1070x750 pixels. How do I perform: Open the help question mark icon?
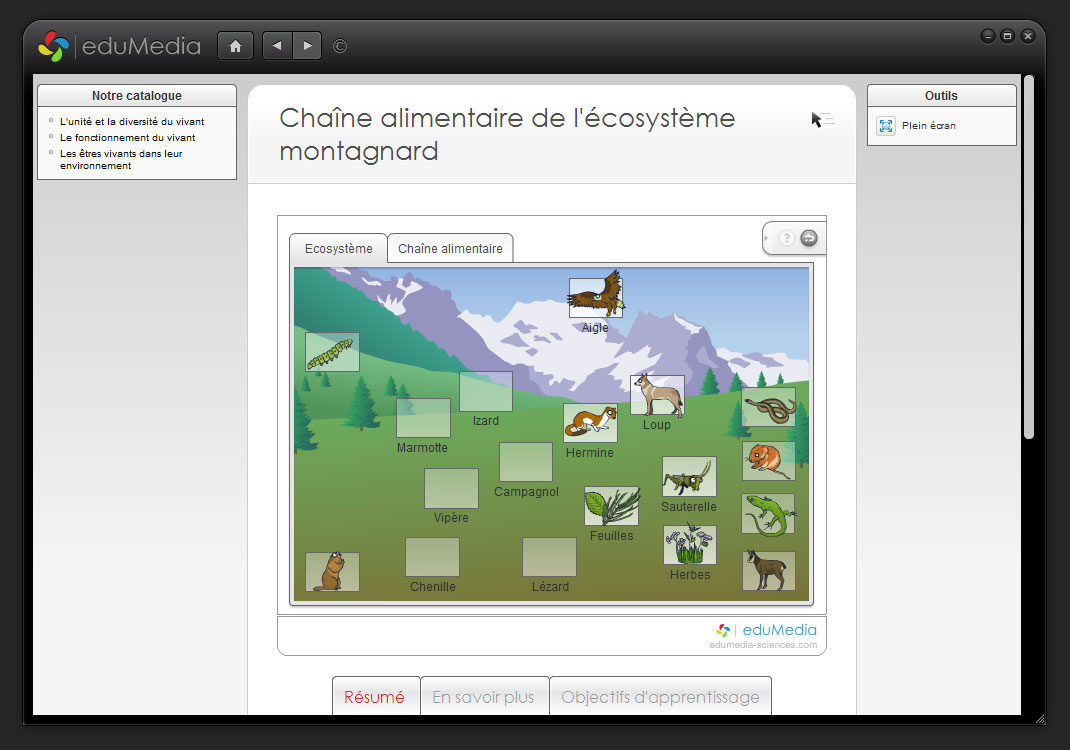click(x=787, y=238)
